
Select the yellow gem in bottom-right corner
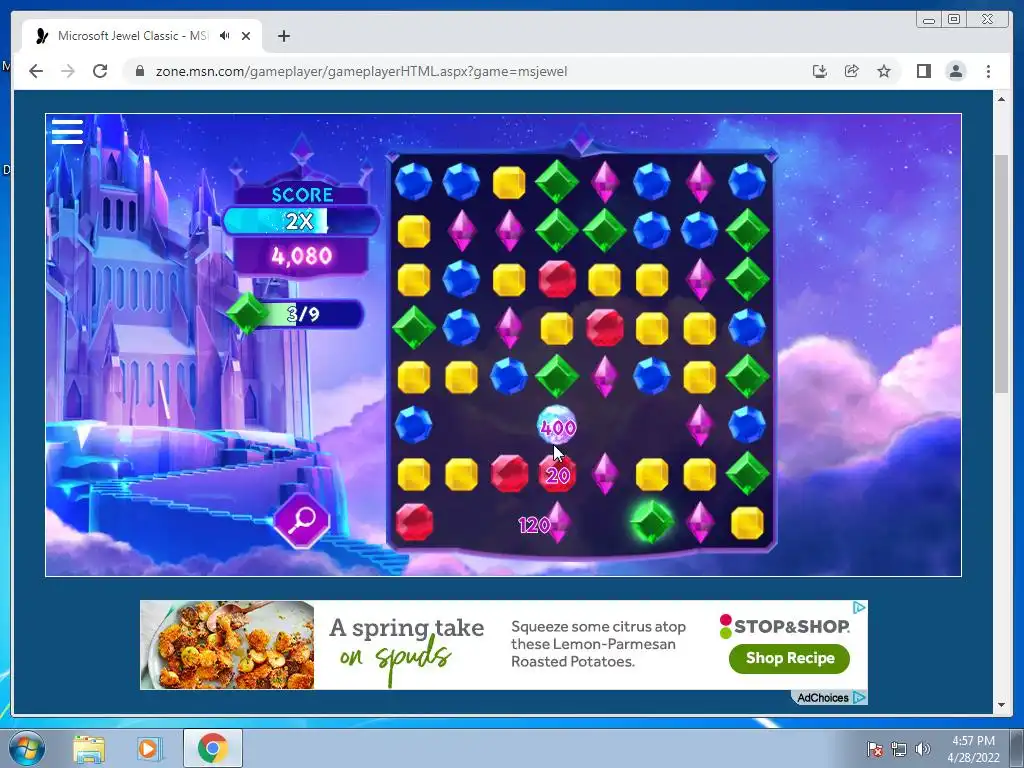coord(747,522)
